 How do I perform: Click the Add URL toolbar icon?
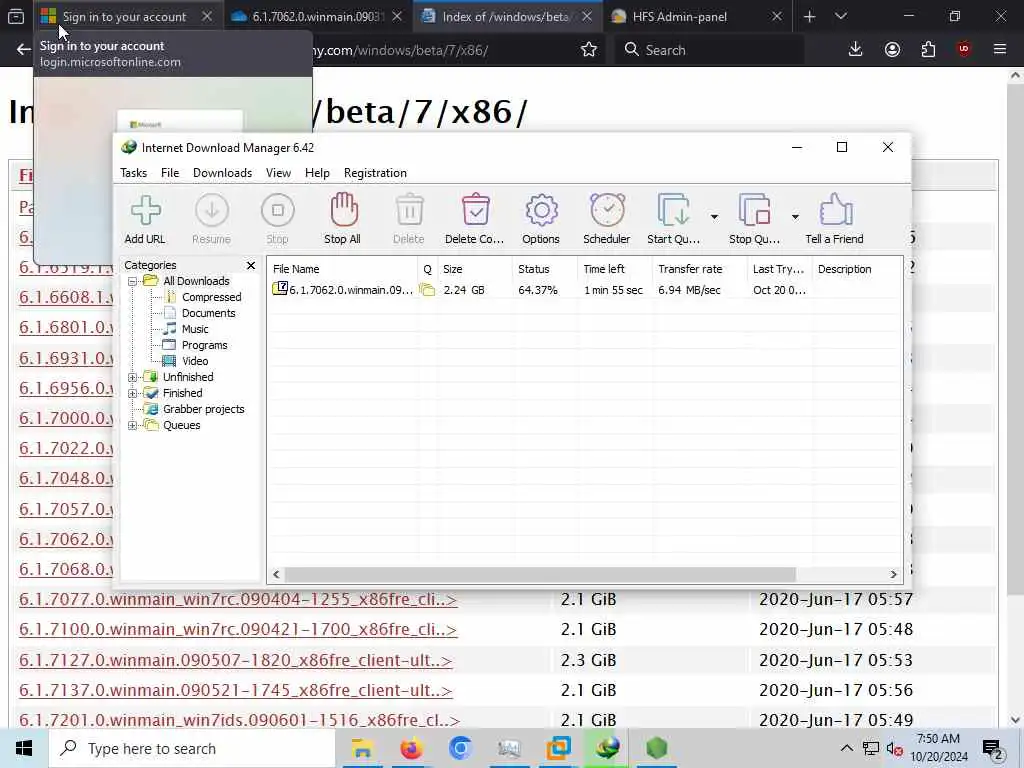pos(145,219)
